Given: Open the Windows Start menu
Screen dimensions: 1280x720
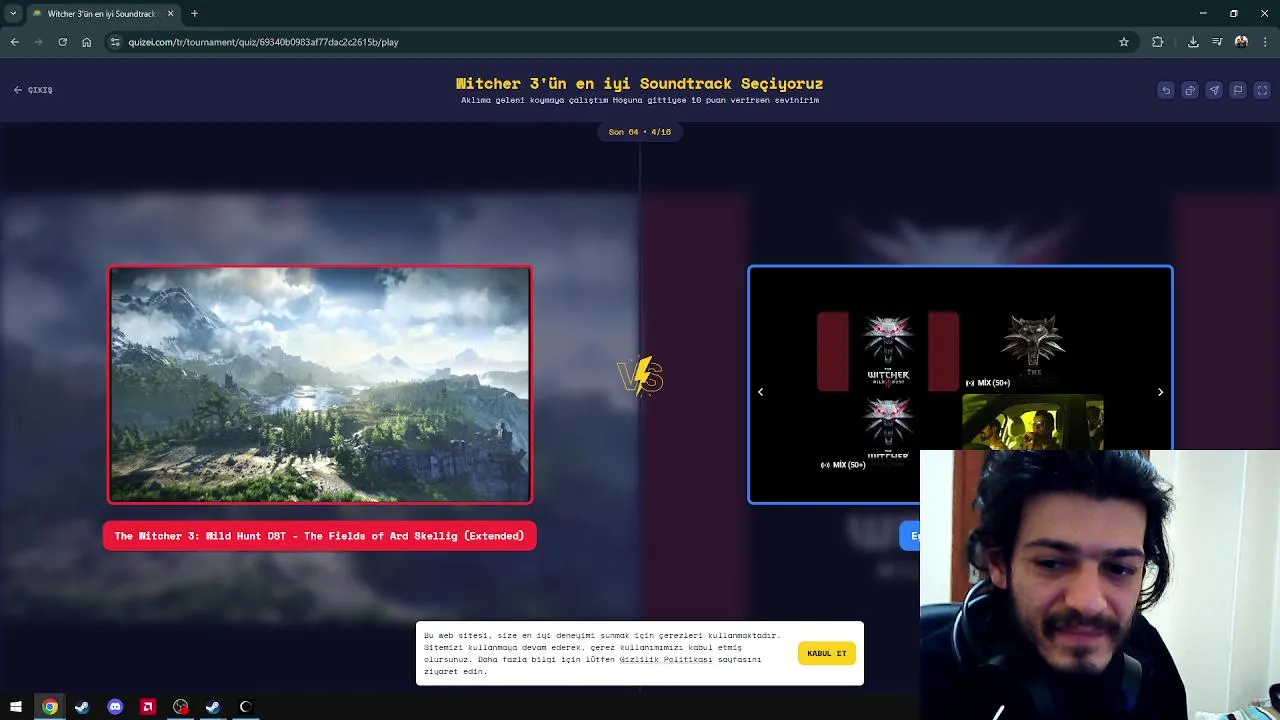Looking at the screenshot, I should pos(16,707).
